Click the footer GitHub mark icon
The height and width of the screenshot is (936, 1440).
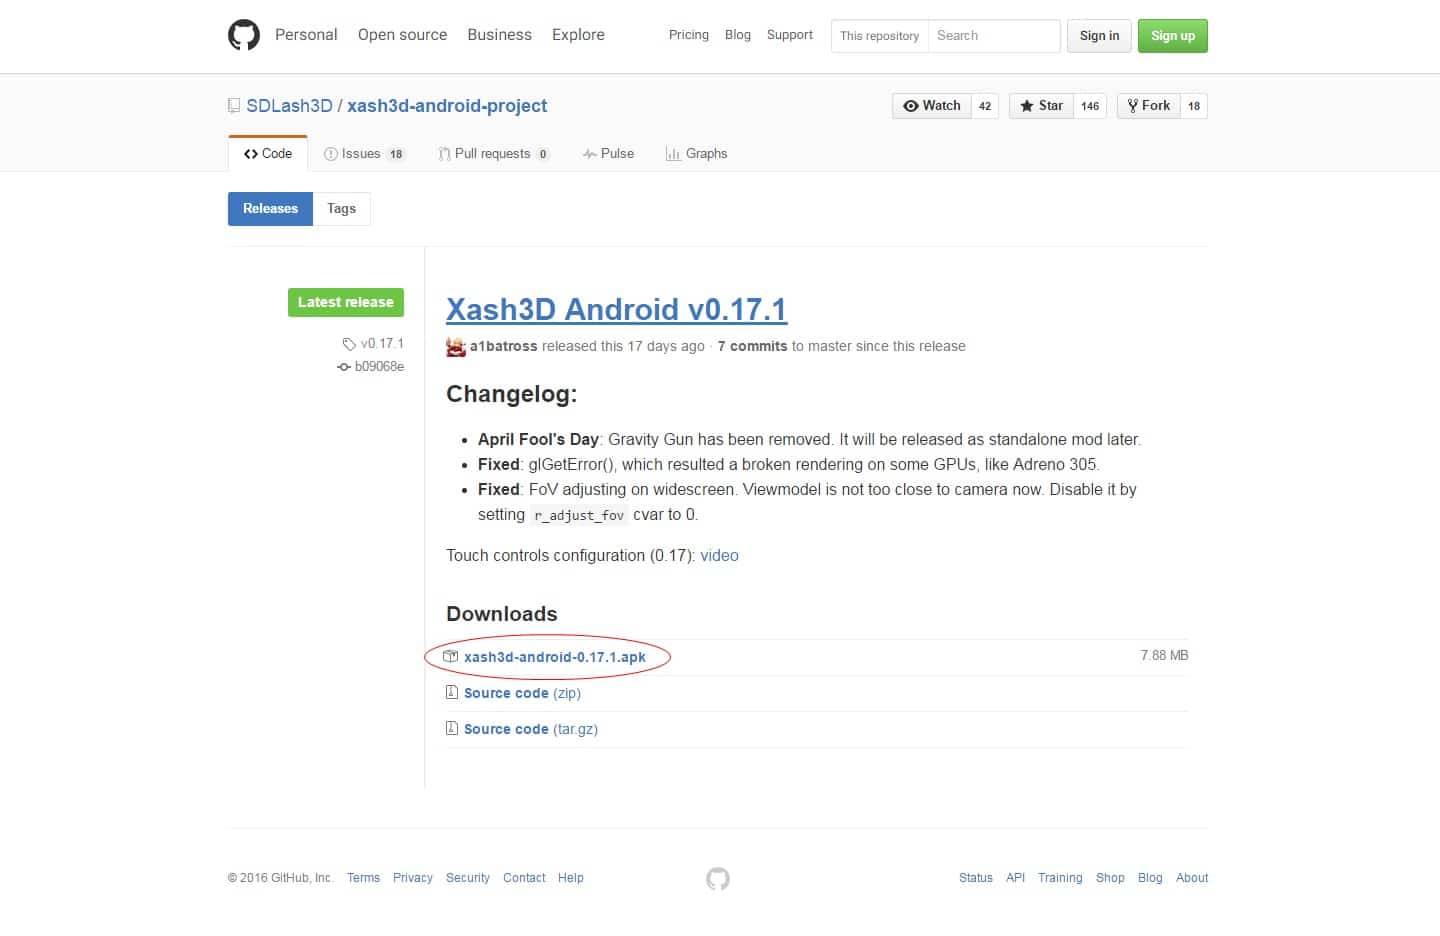pyautogui.click(x=718, y=879)
